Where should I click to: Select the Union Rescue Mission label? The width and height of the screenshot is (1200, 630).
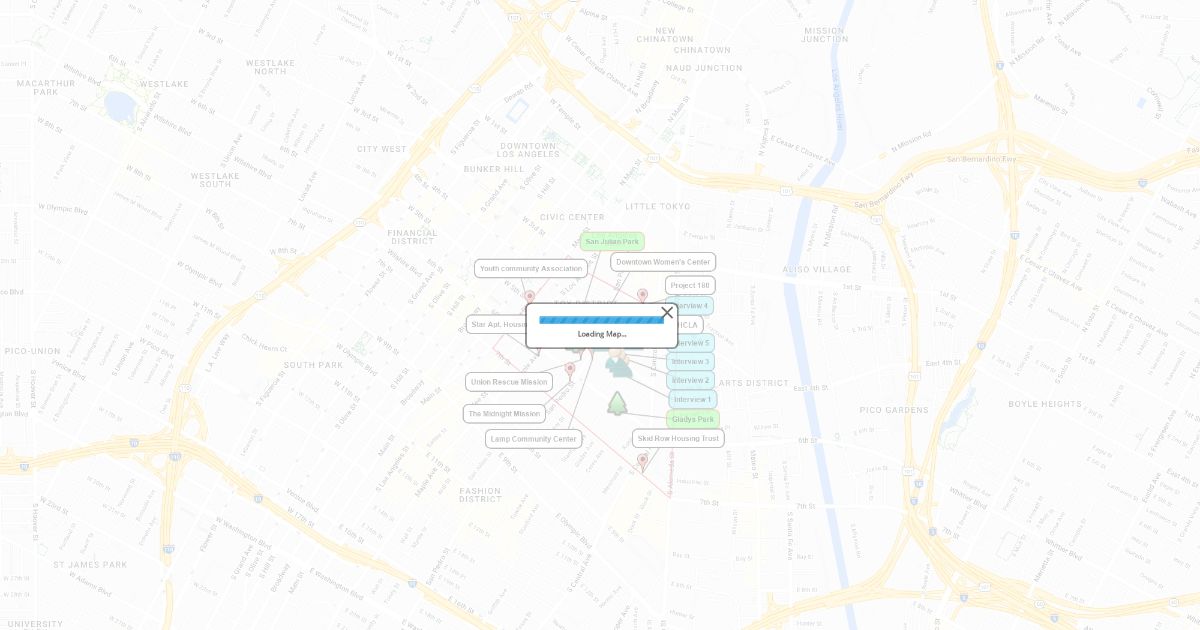pos(509,382)
